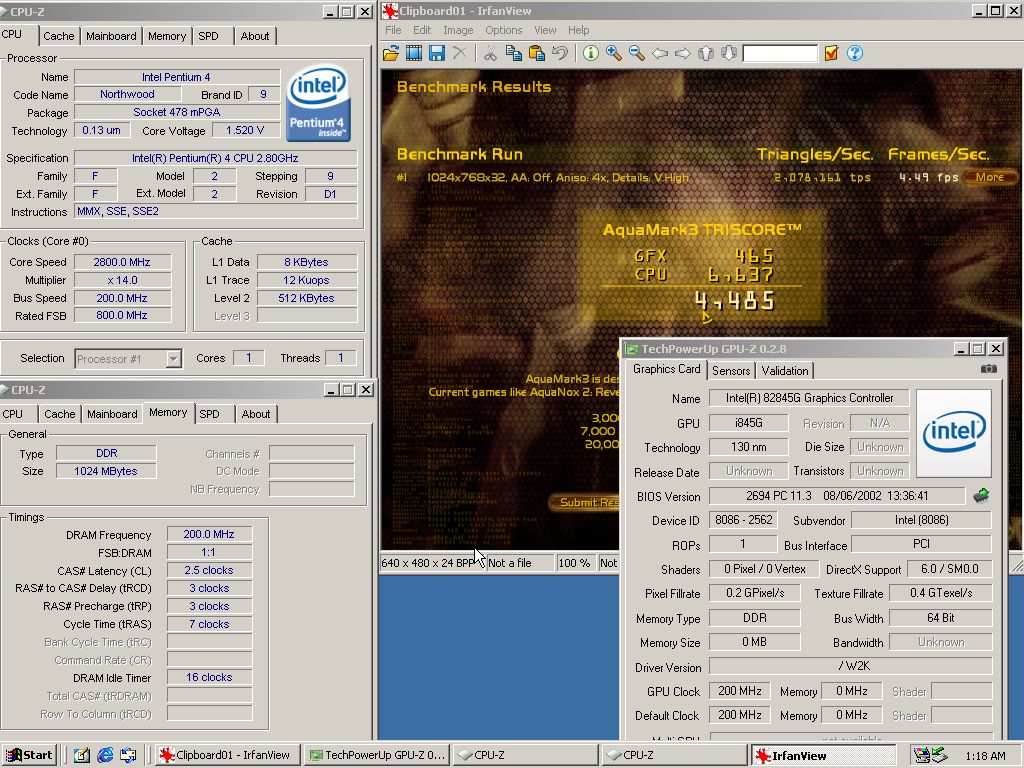Click the Internet Explorer quick launch icon

pos(104,756)
